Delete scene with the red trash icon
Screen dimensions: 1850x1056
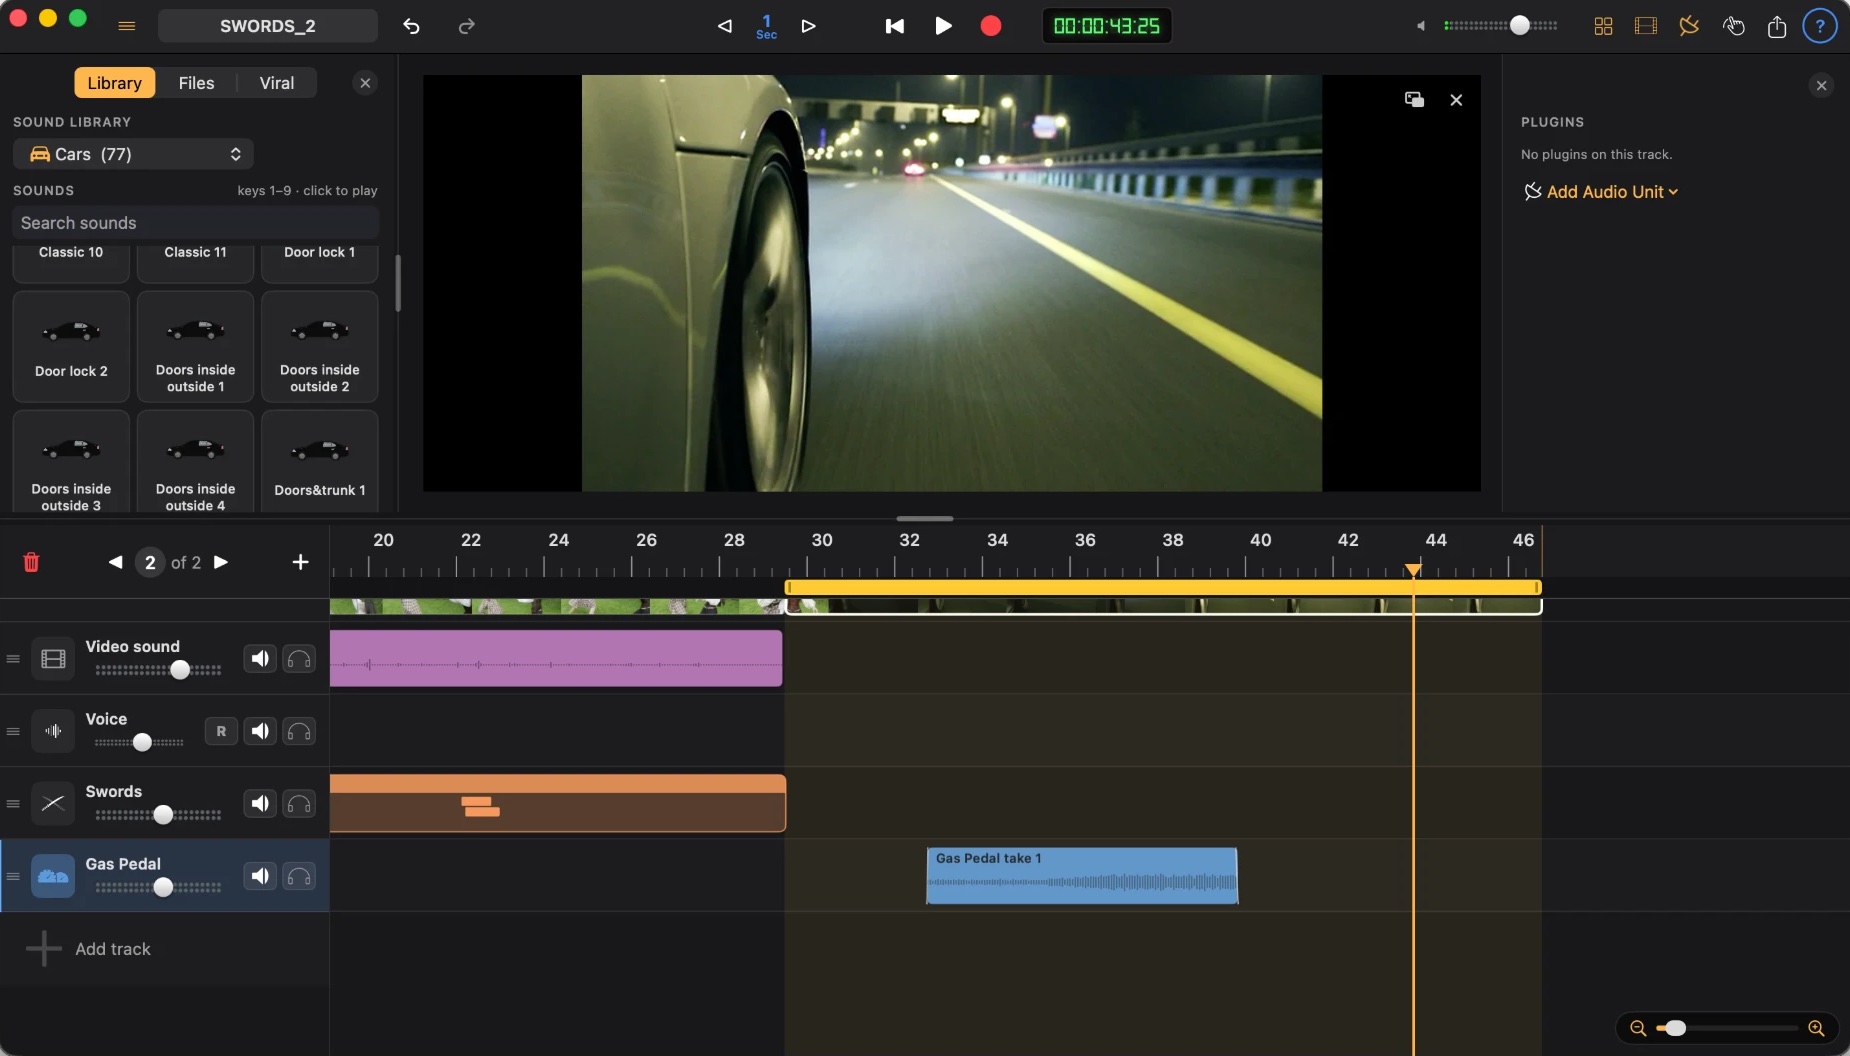pos(31,562)
